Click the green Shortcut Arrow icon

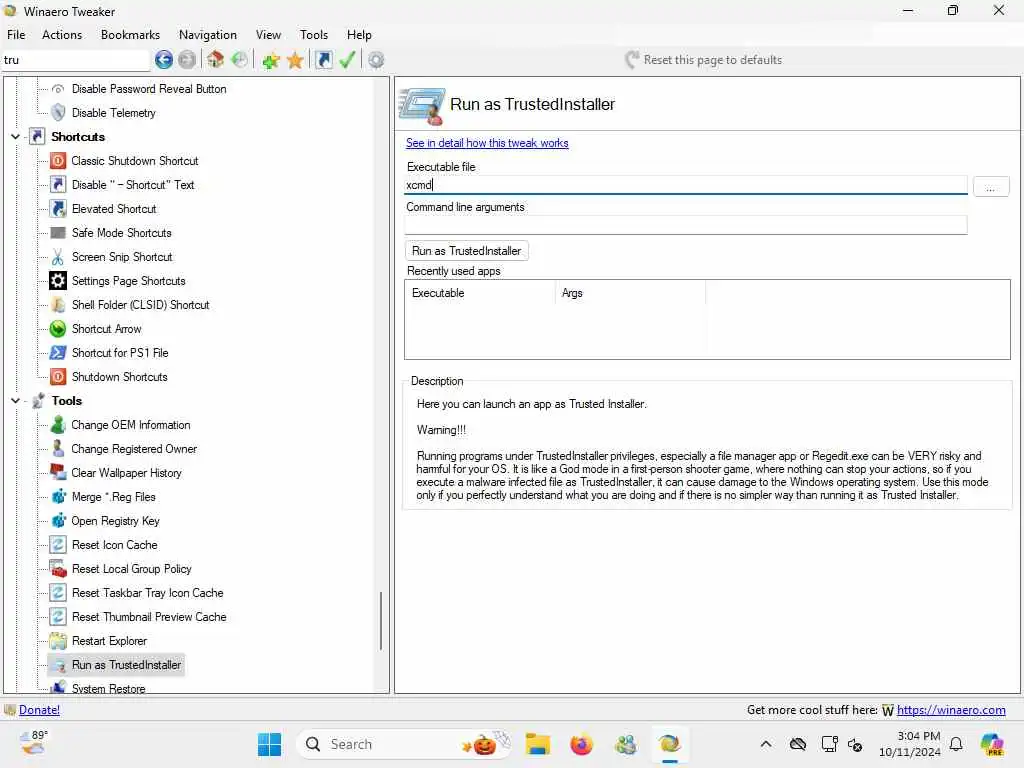(58, 328)
